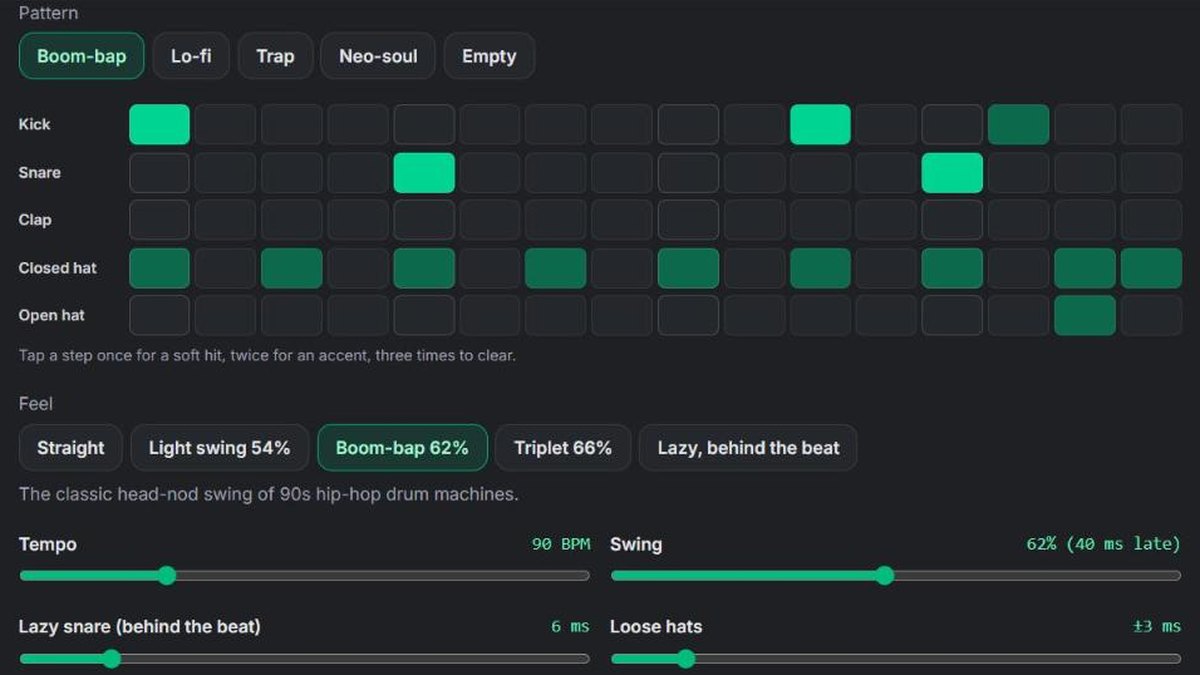
Task: Click the ±3 ms loose hats value
Action: pyautogui.click(x=1157, y=626)
